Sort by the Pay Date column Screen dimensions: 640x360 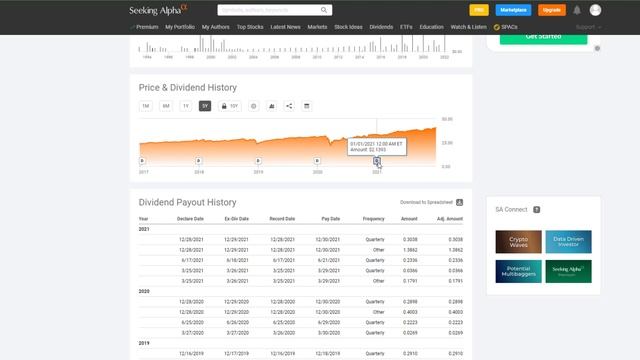point(331,219)
